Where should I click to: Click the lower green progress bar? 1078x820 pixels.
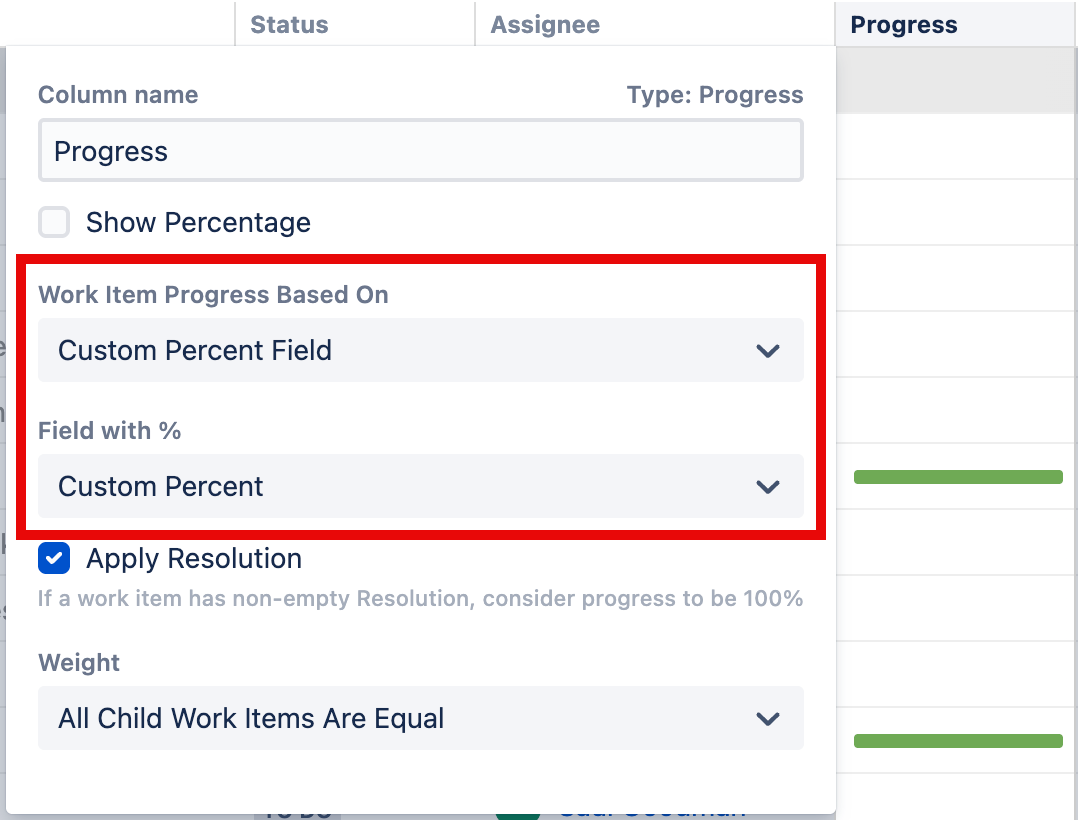(957, 741)
